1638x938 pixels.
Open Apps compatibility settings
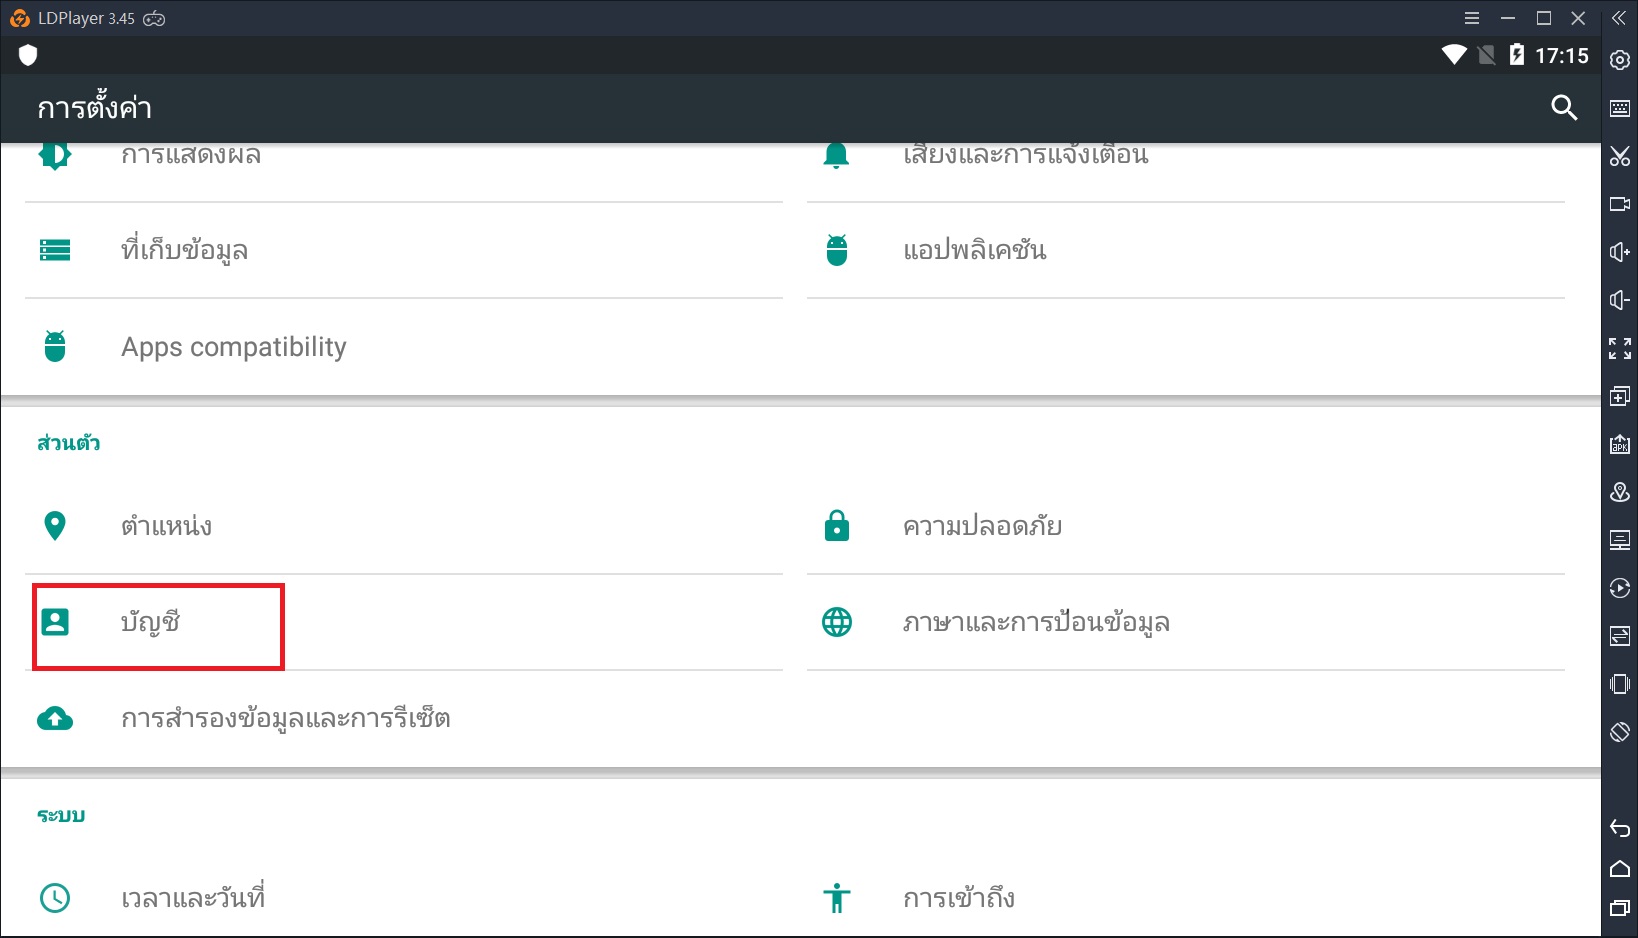(x=233, y=347)
